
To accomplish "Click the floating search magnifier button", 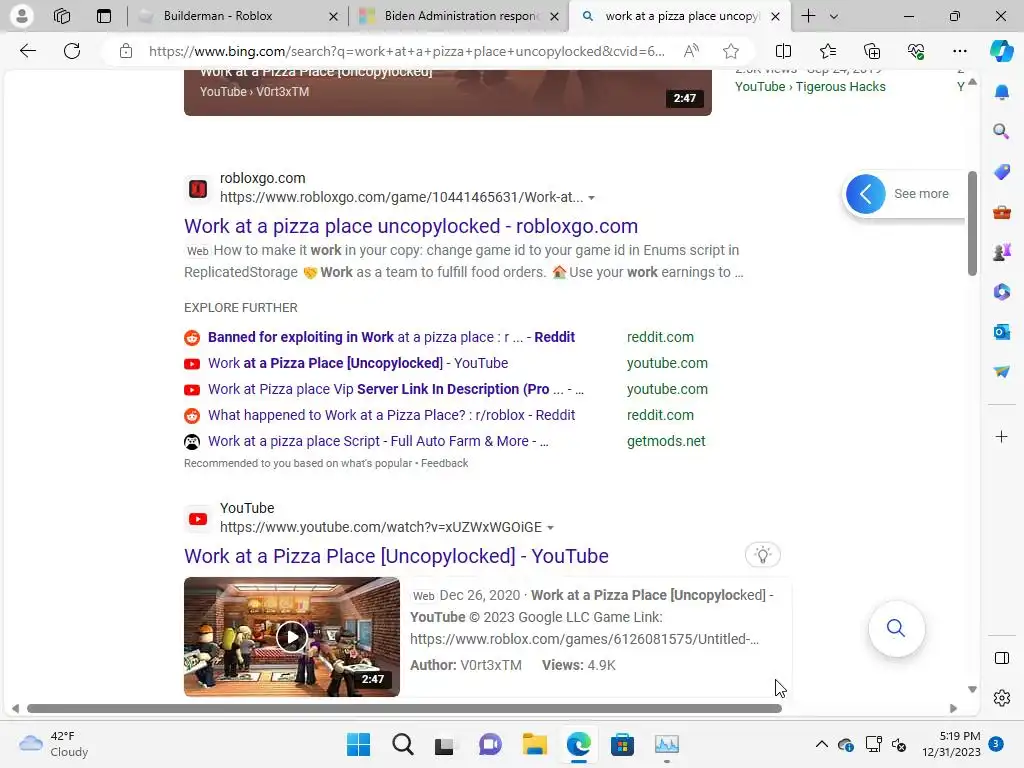I will point(896,628).
